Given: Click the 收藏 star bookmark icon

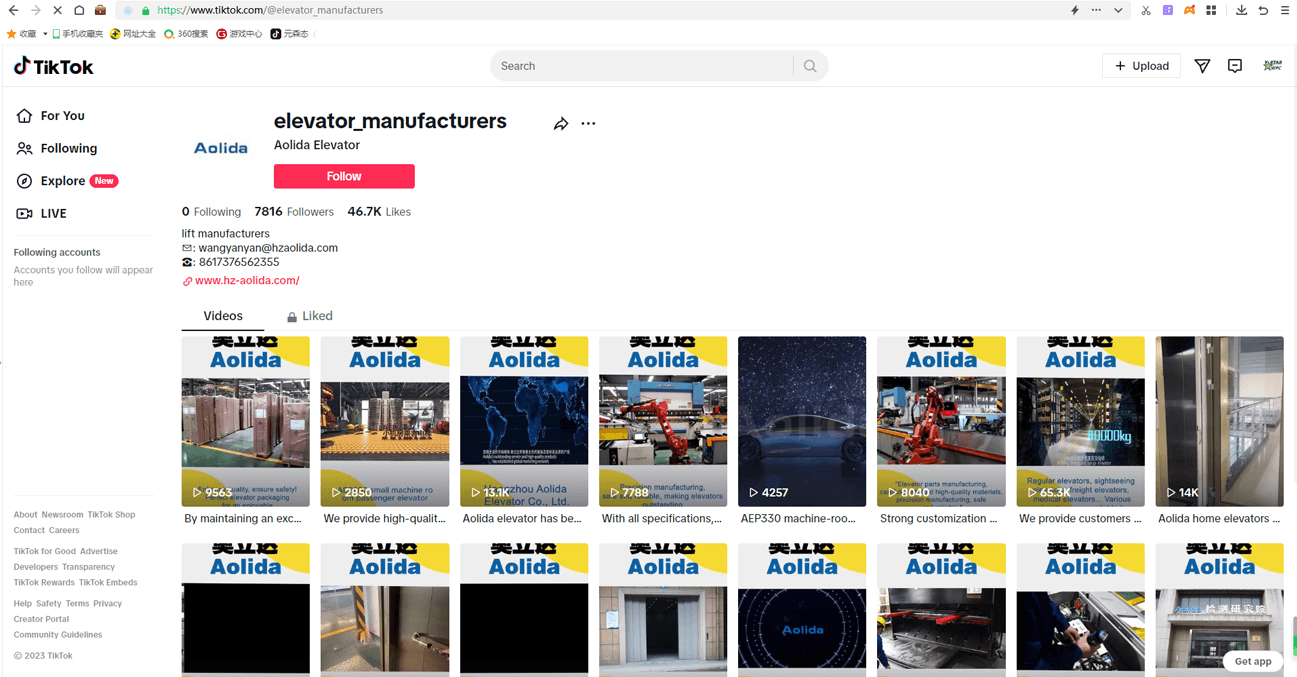Looking at the screenshot, I should point(21,34).
